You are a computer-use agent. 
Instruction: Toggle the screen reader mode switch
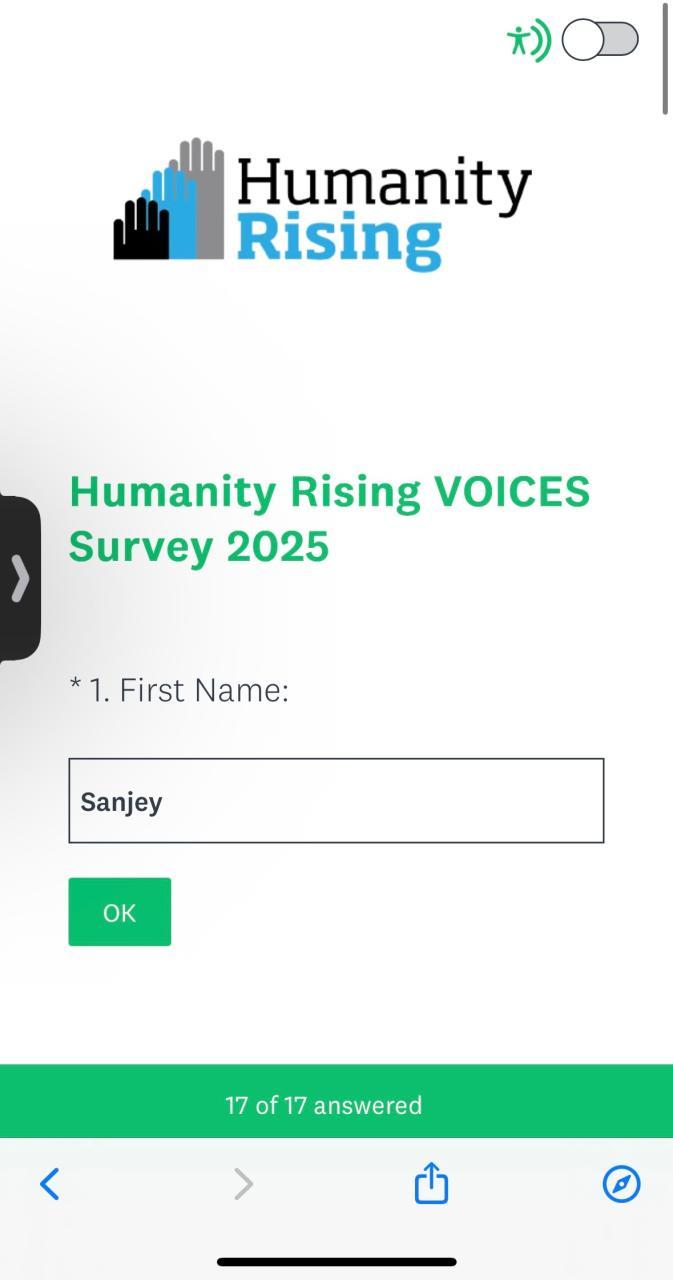600,40
